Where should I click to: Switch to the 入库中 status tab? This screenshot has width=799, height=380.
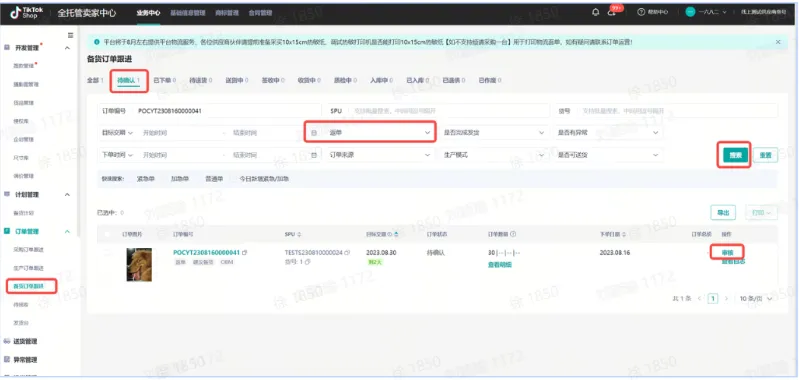[x=382, y=80]
